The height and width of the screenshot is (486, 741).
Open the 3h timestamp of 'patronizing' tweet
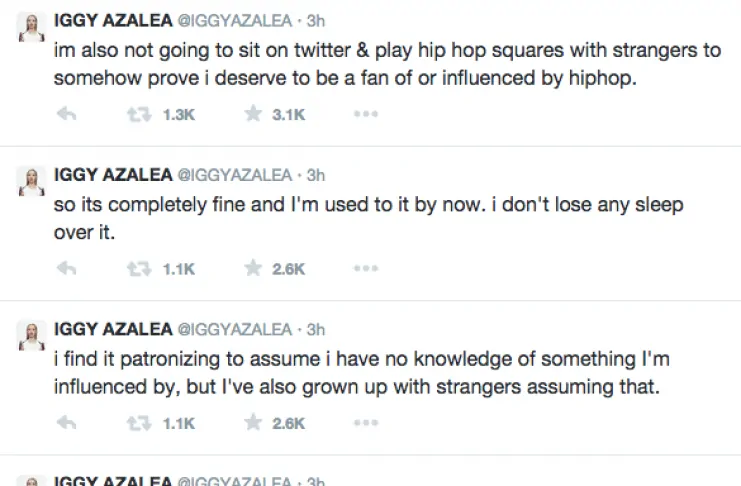click(x=316, y=329)
